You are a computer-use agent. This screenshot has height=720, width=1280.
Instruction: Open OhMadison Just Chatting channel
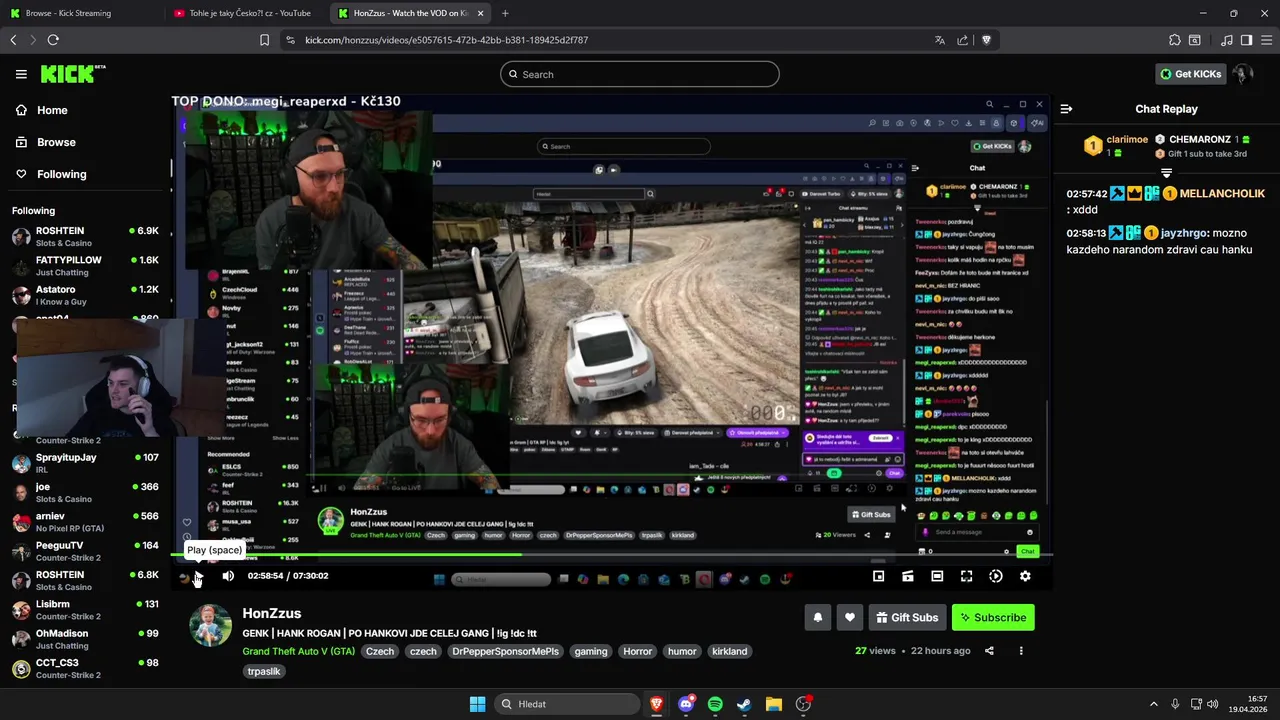[85, 639]
